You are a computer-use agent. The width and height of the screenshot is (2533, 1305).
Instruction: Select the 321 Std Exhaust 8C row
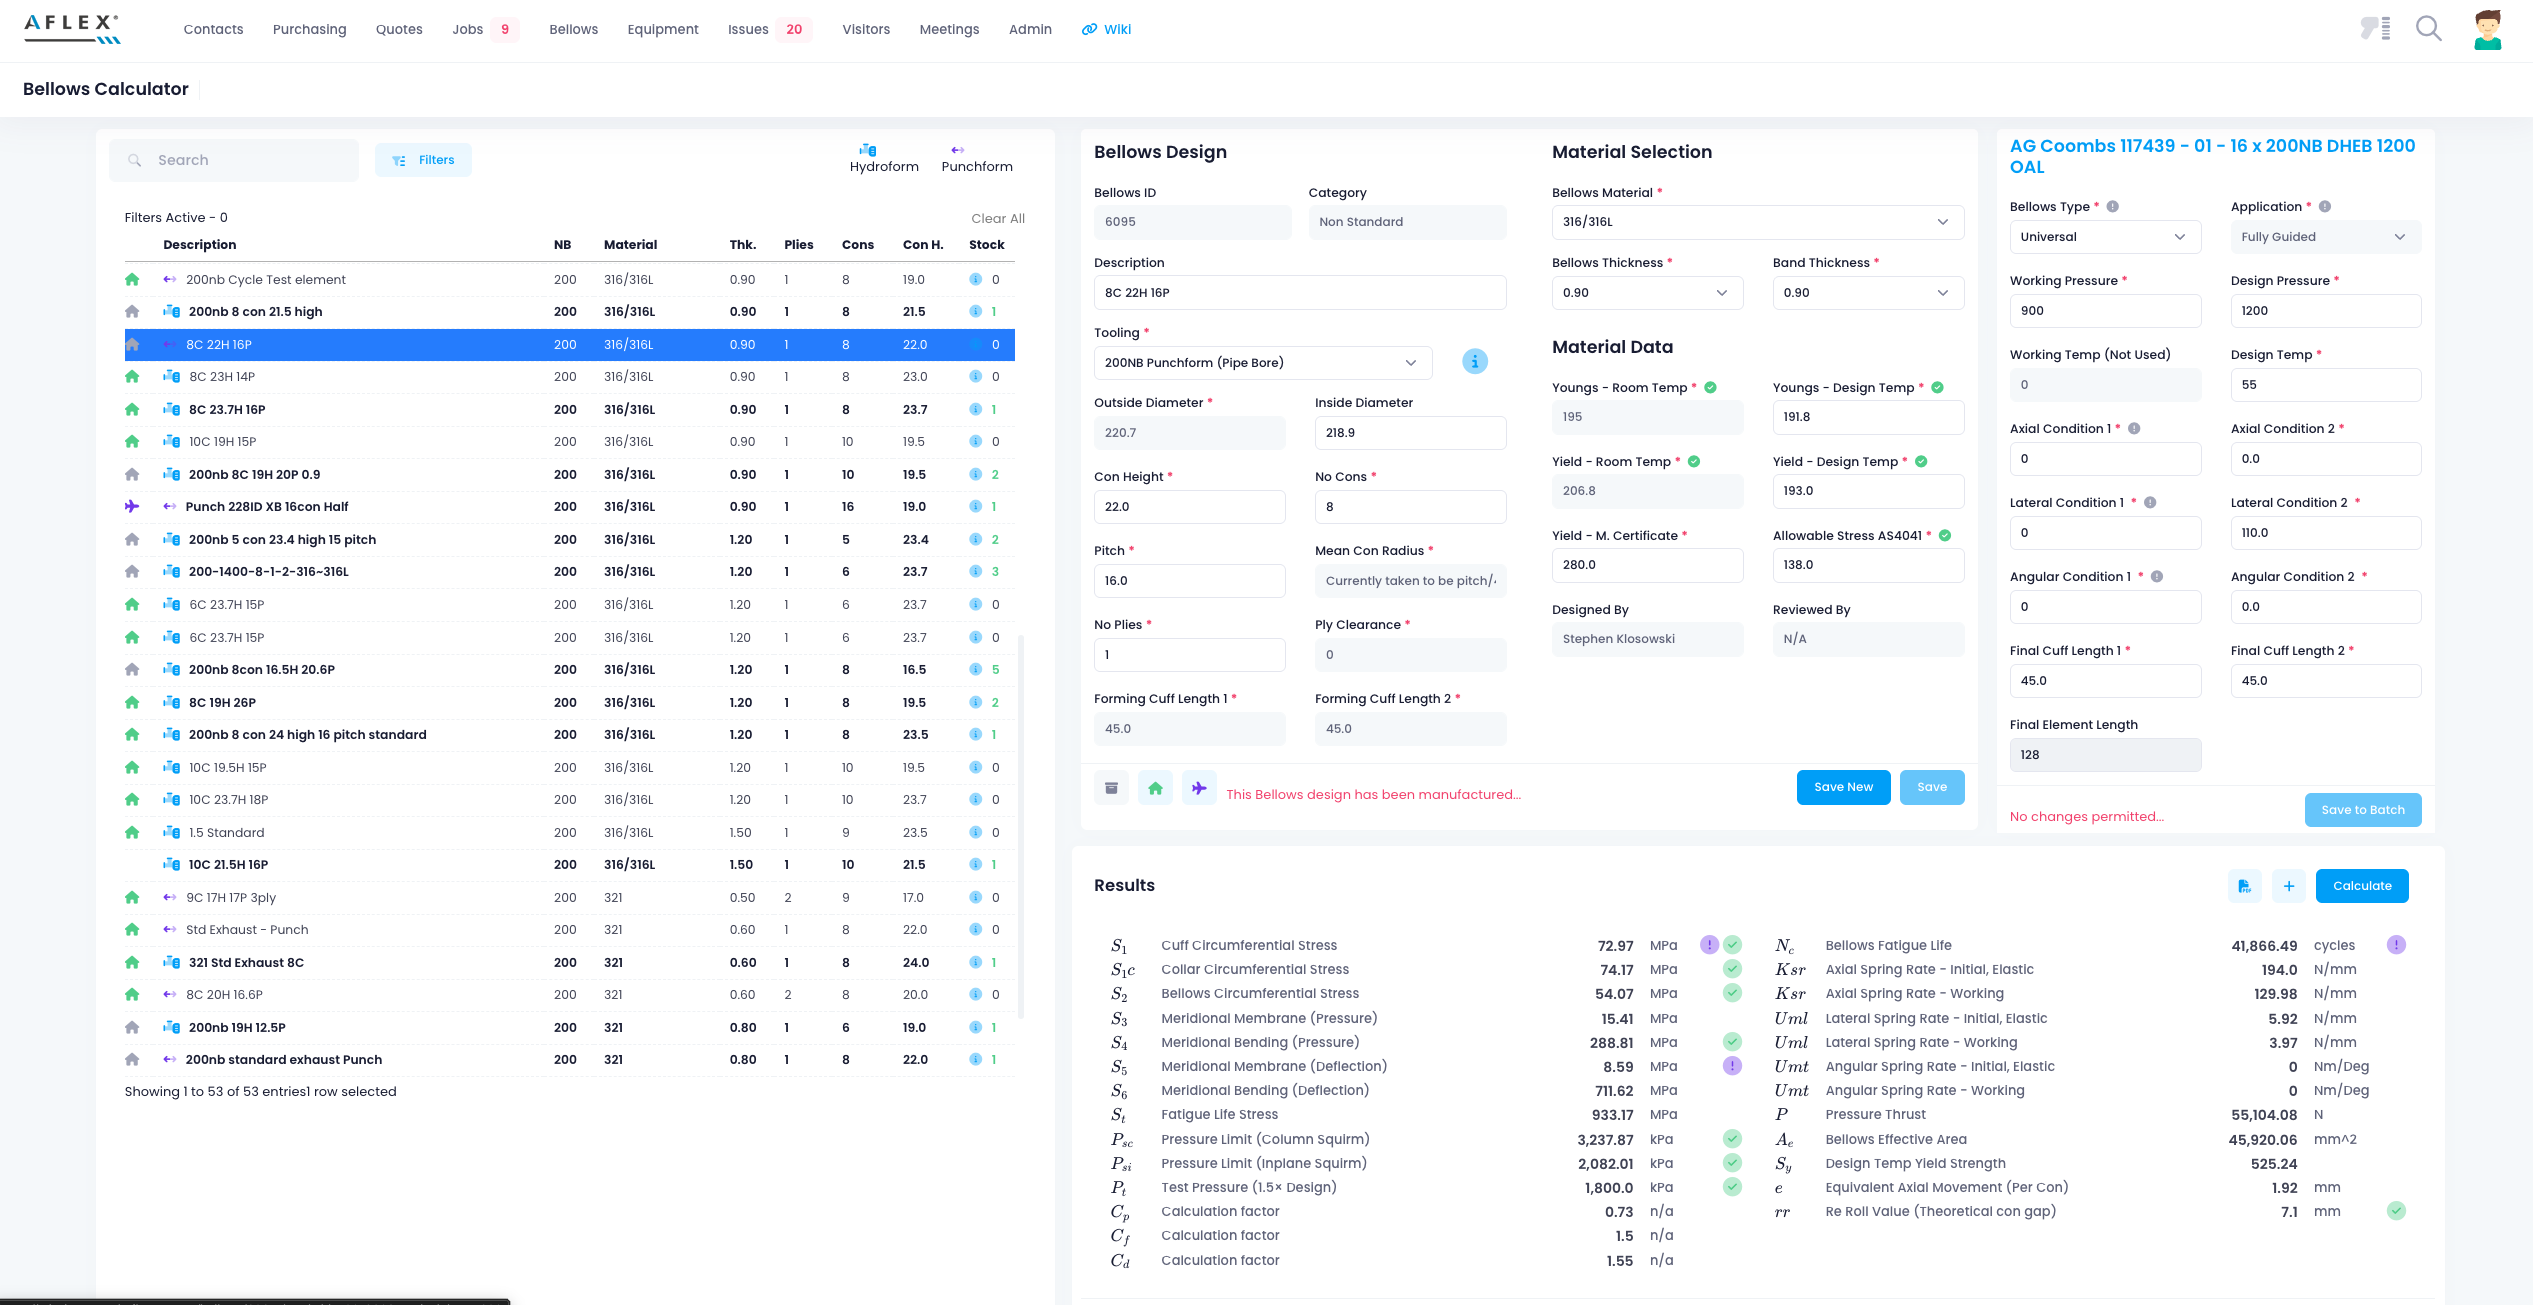click(x=569, y=963)
